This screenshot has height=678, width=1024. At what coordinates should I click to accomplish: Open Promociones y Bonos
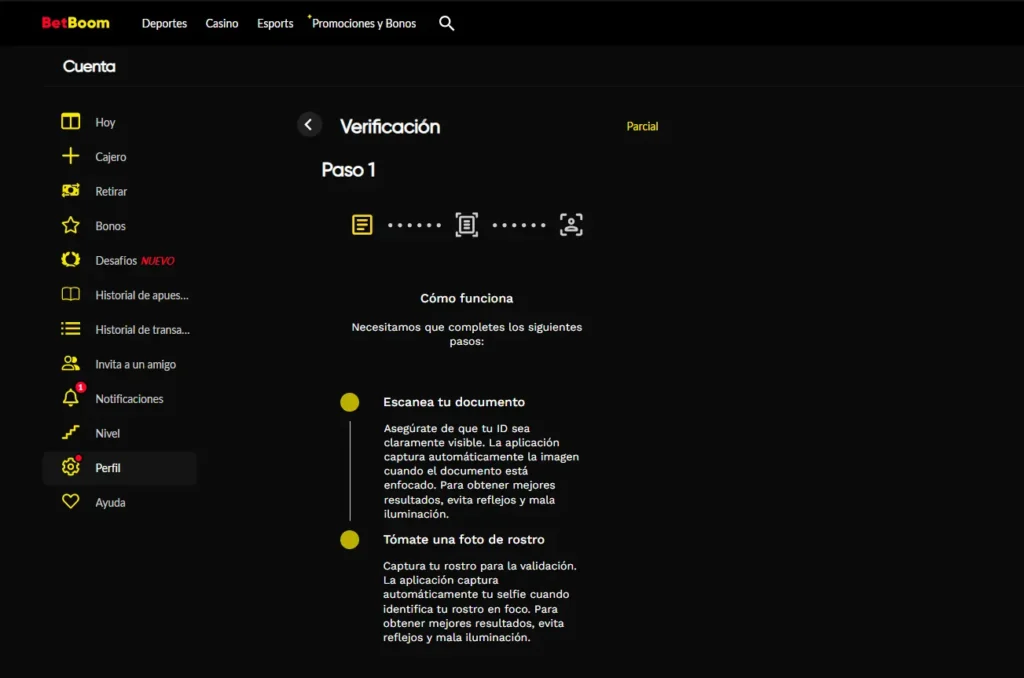click(x=364, y=24)
